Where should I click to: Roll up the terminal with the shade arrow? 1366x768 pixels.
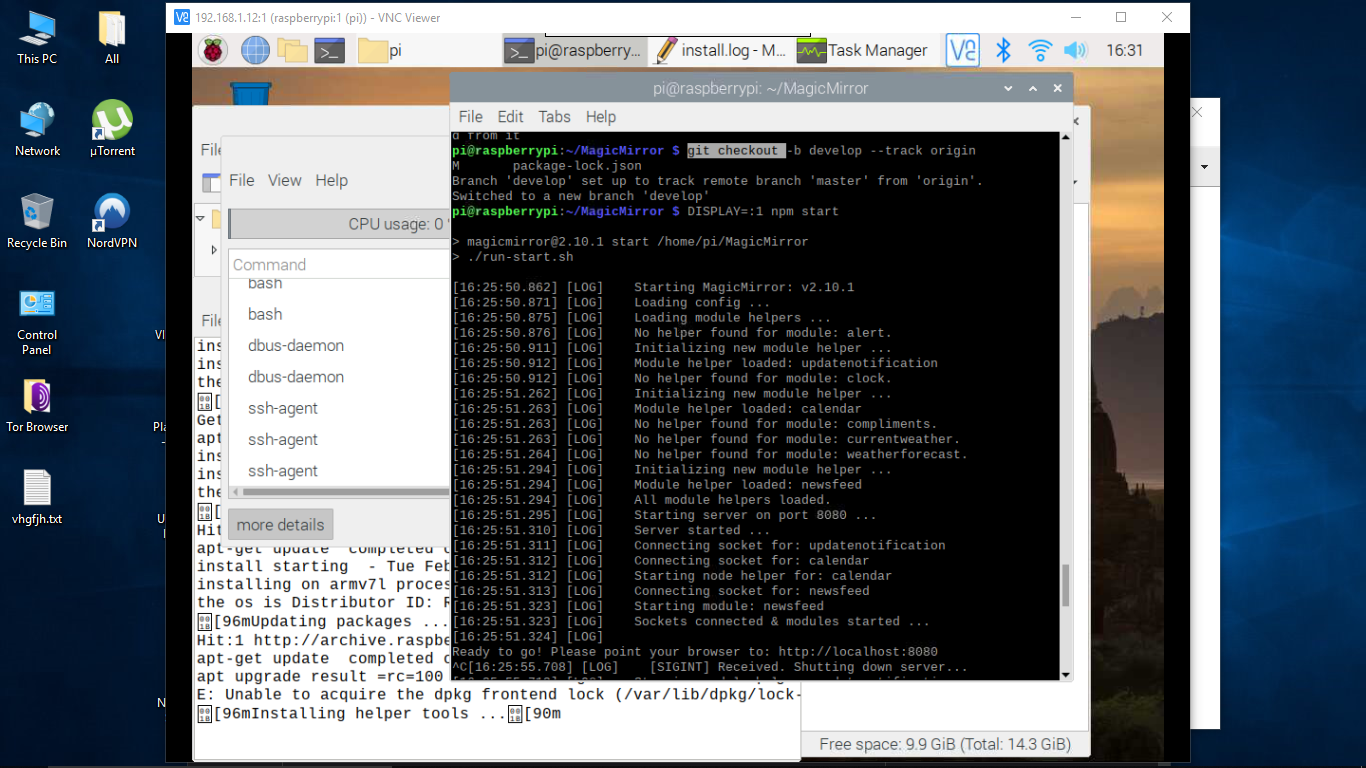tap(1033, 88)
